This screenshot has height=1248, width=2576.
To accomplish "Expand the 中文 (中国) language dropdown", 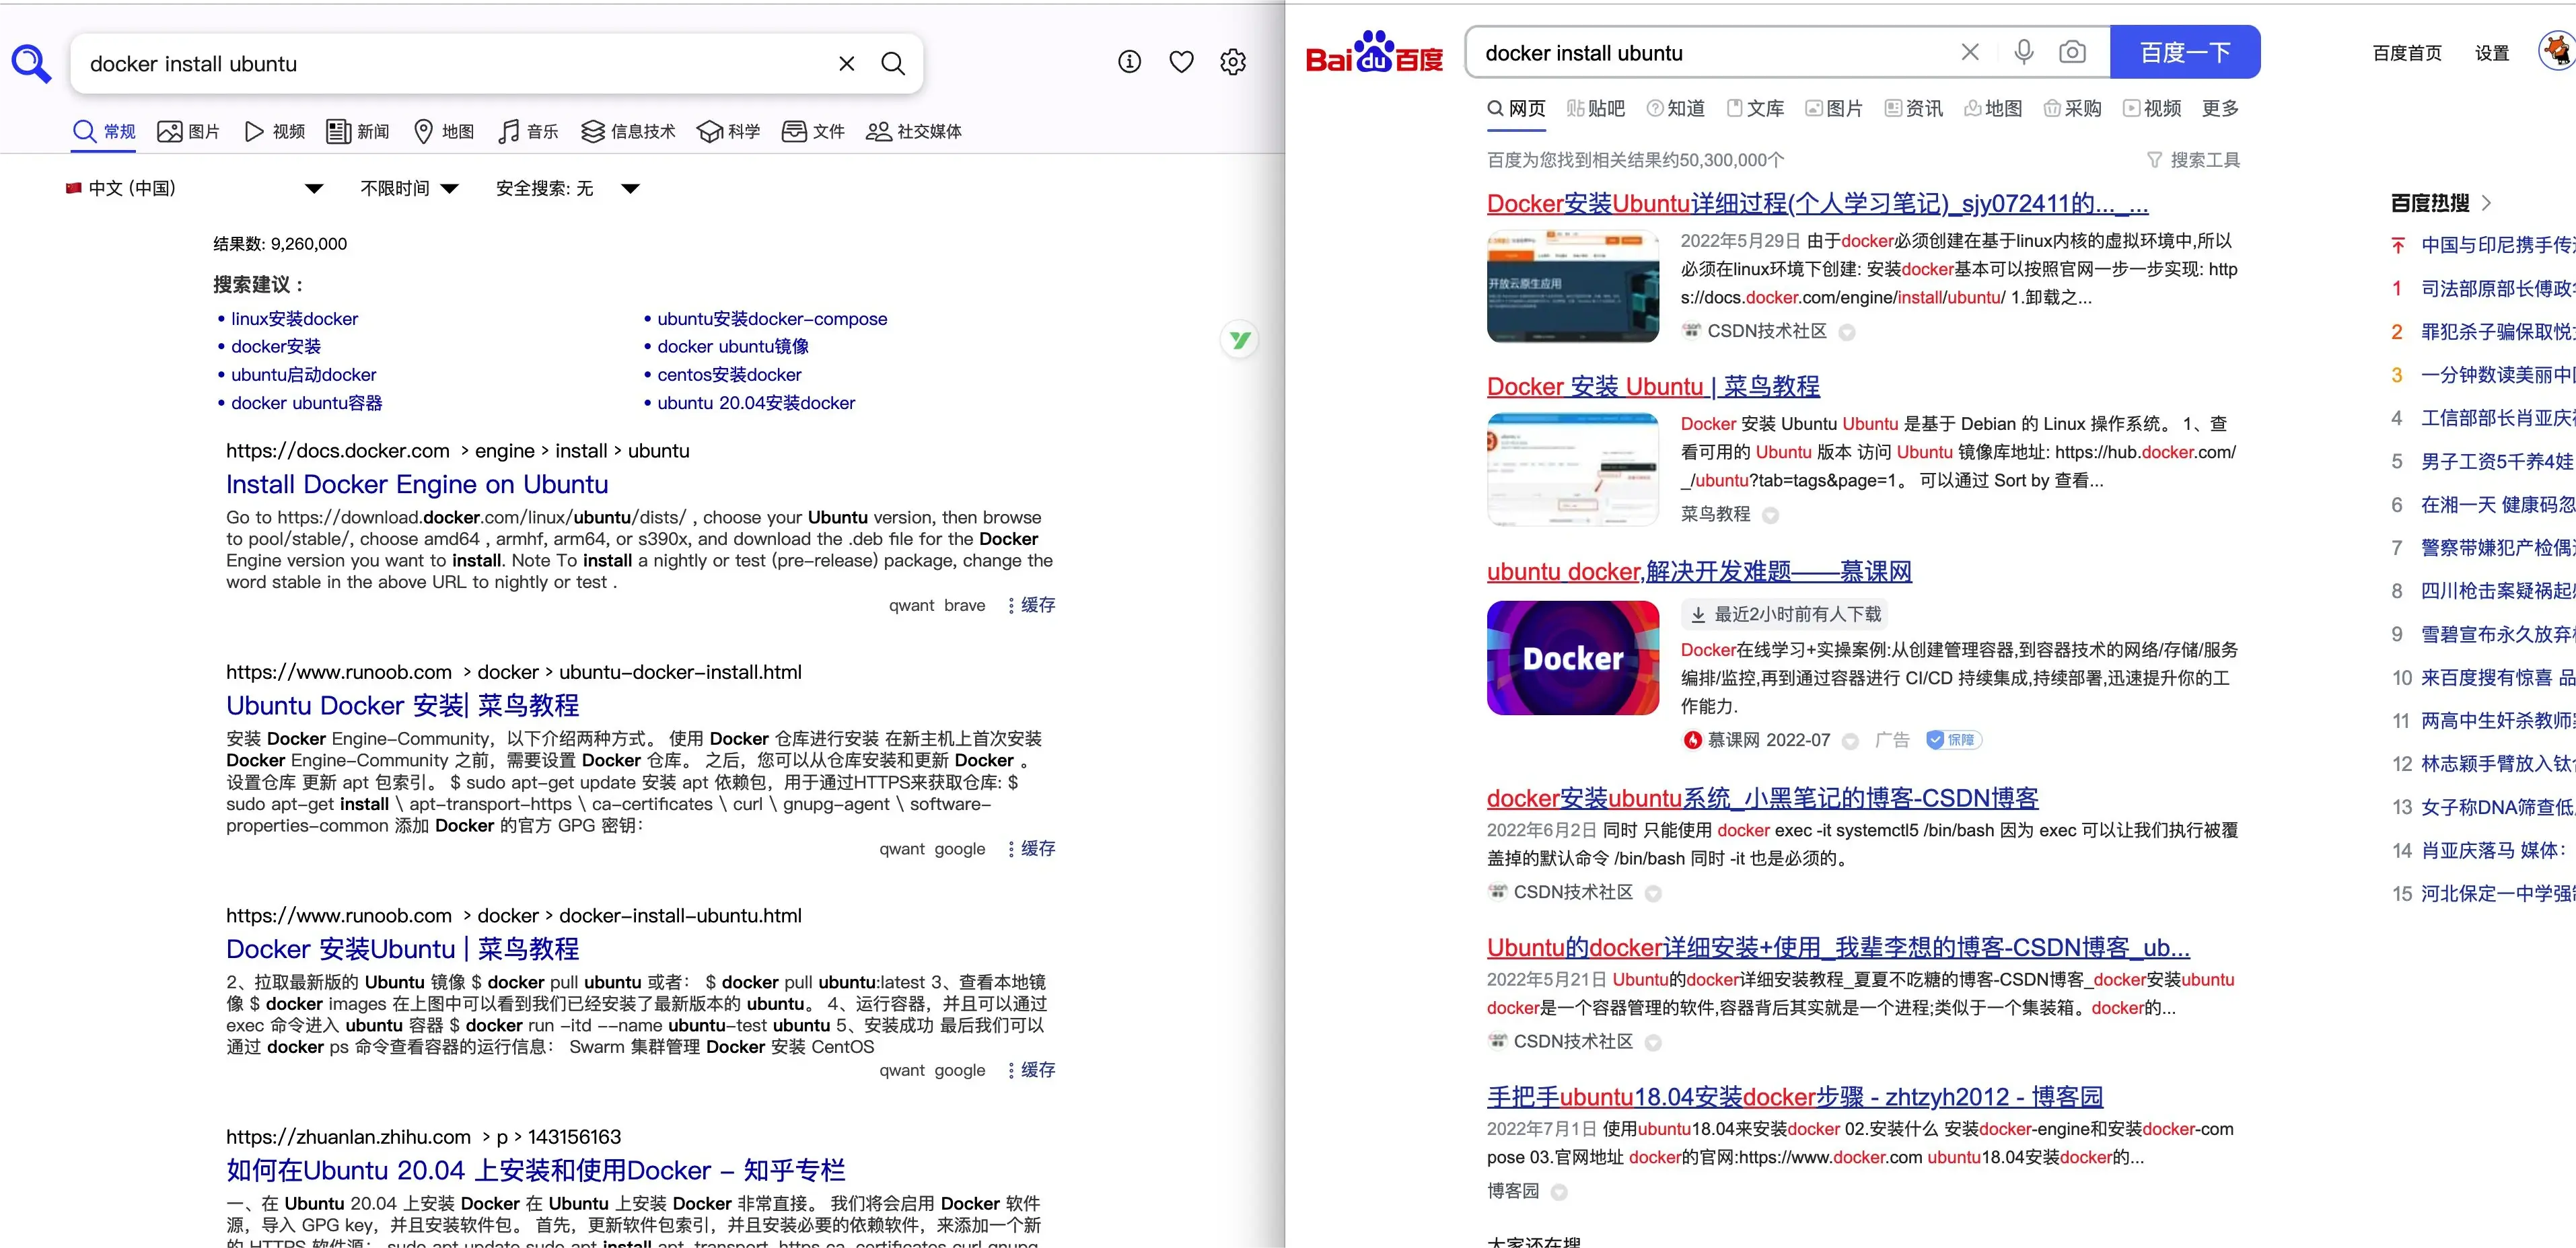I will [x=195, y=188].
